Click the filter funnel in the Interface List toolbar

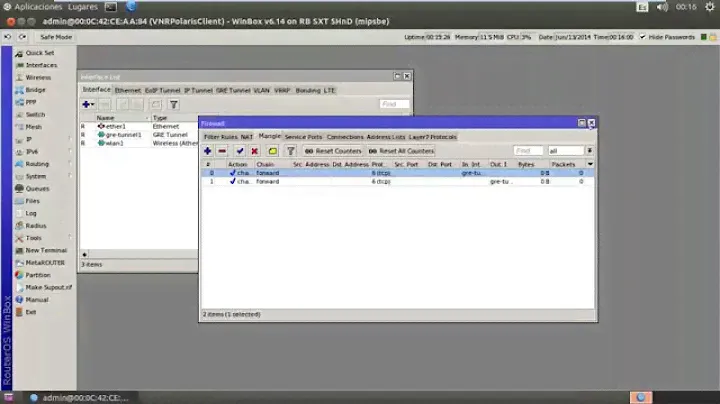tap(173, 104)
